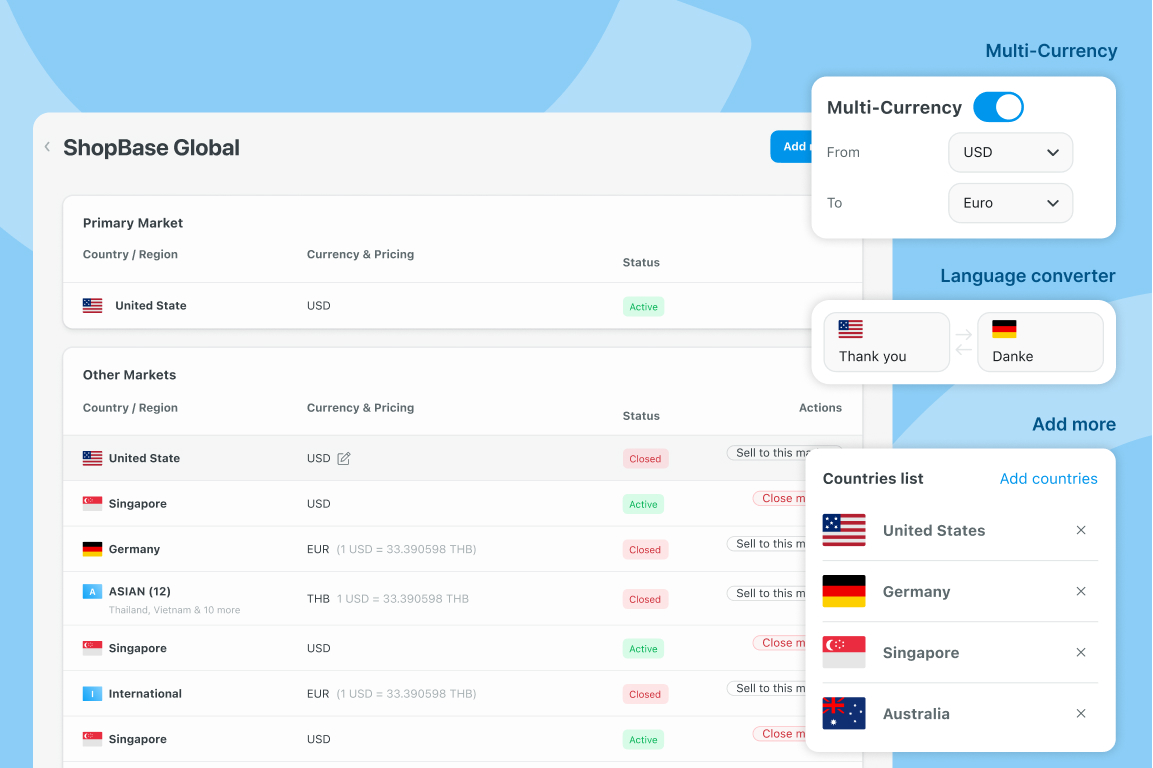Click the Danke German language box
Screen dimensions: 1153x768
pos(1040,342)
